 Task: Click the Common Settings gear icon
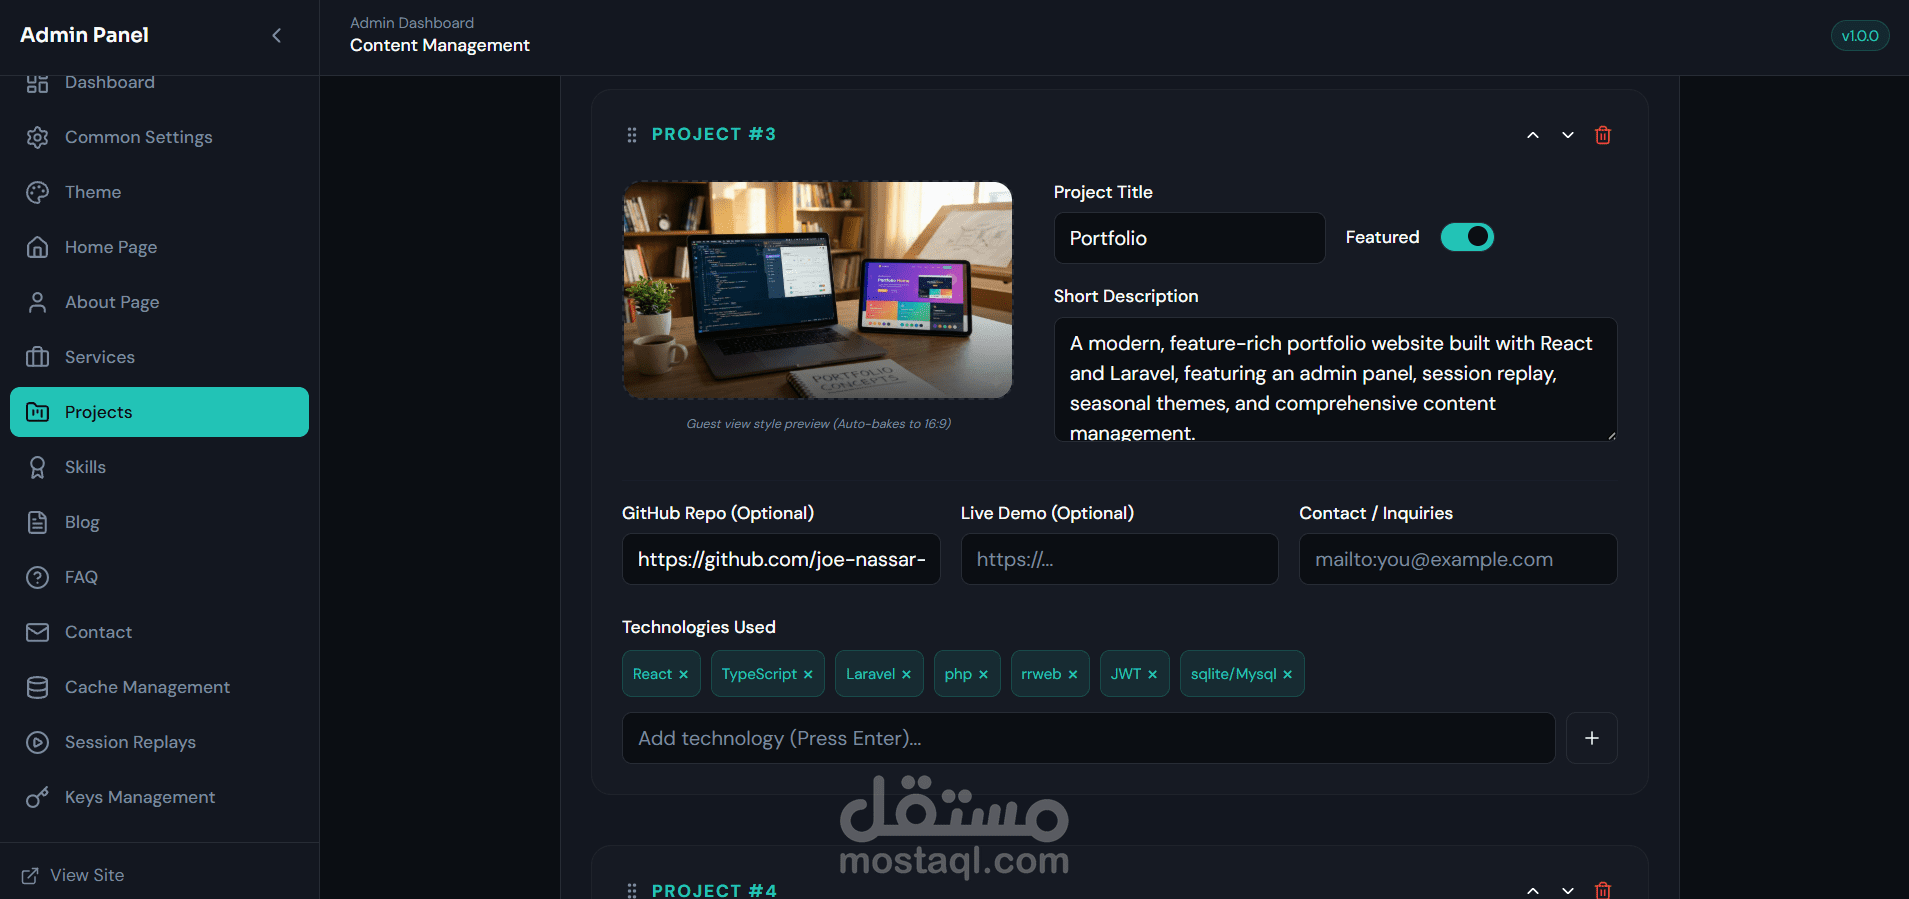click(37, 137)
